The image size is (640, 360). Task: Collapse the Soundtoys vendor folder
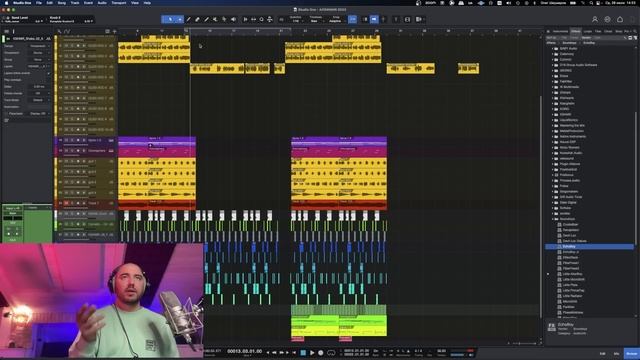(553, 219)
